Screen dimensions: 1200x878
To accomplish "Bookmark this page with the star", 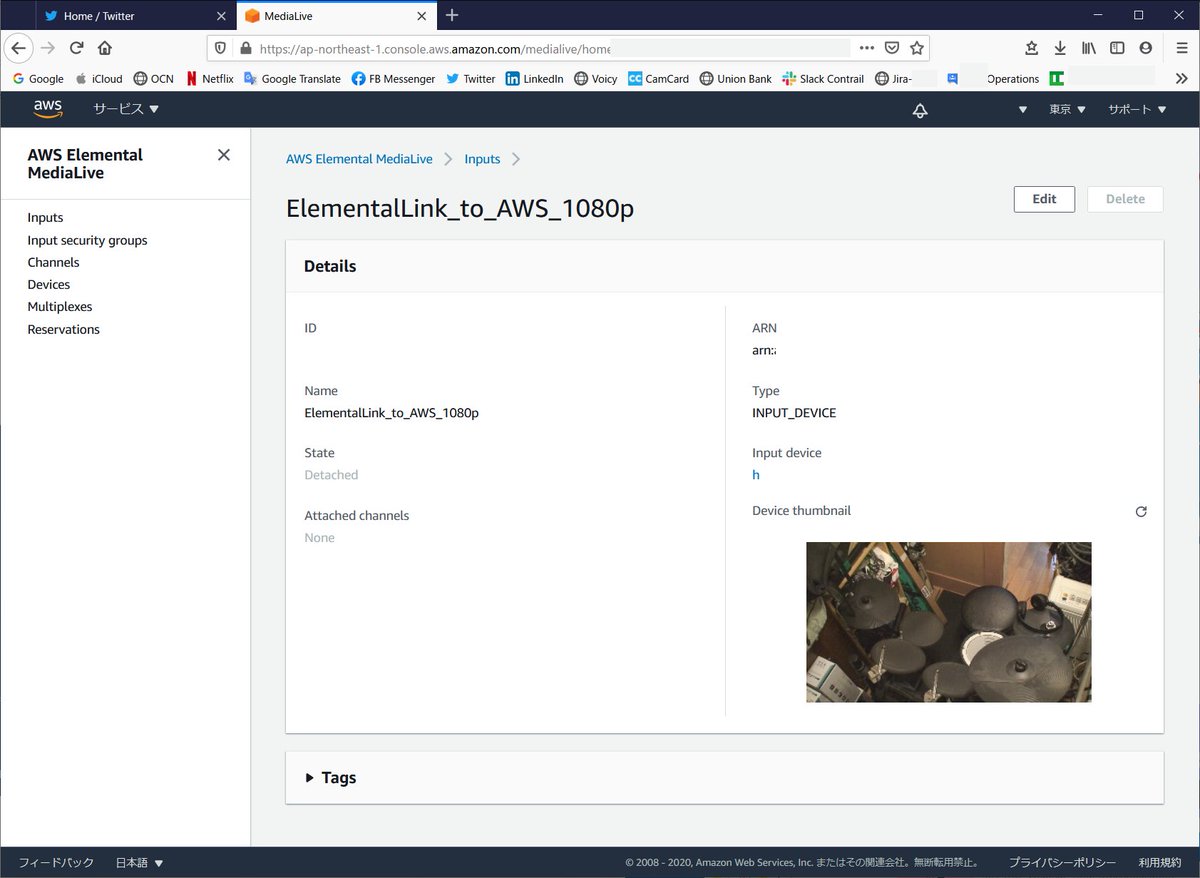I will [917, 48].
